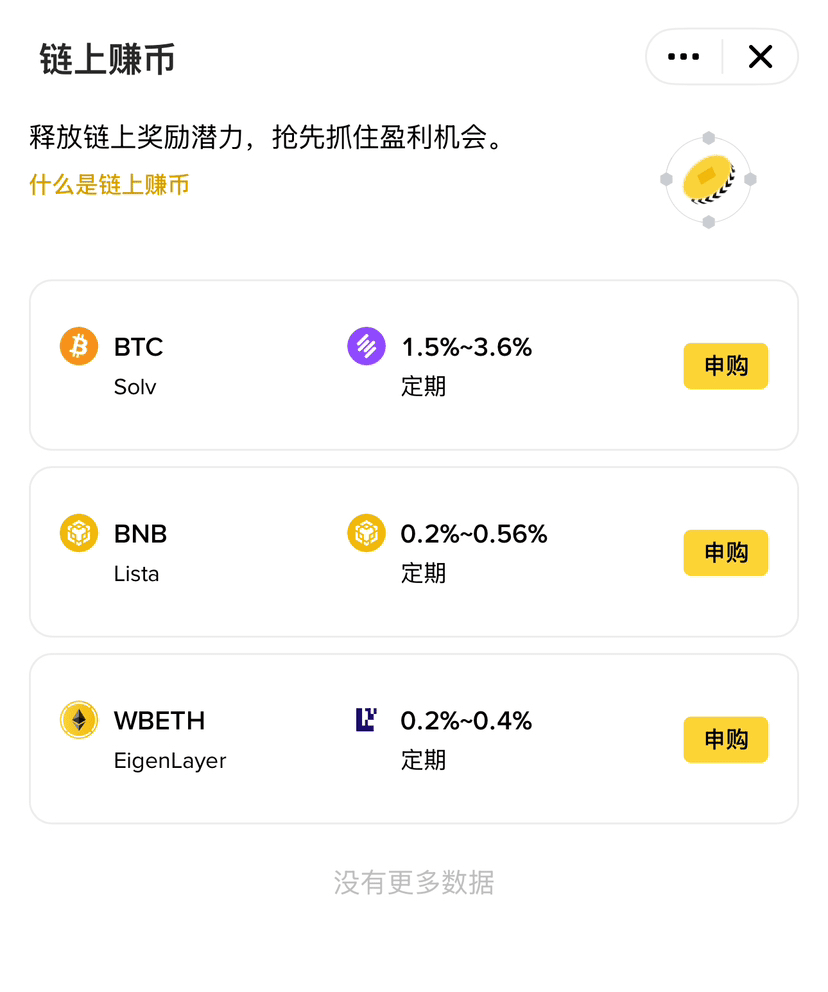Select the 0.2%~0.56% yield rate text

click(474, 533)
